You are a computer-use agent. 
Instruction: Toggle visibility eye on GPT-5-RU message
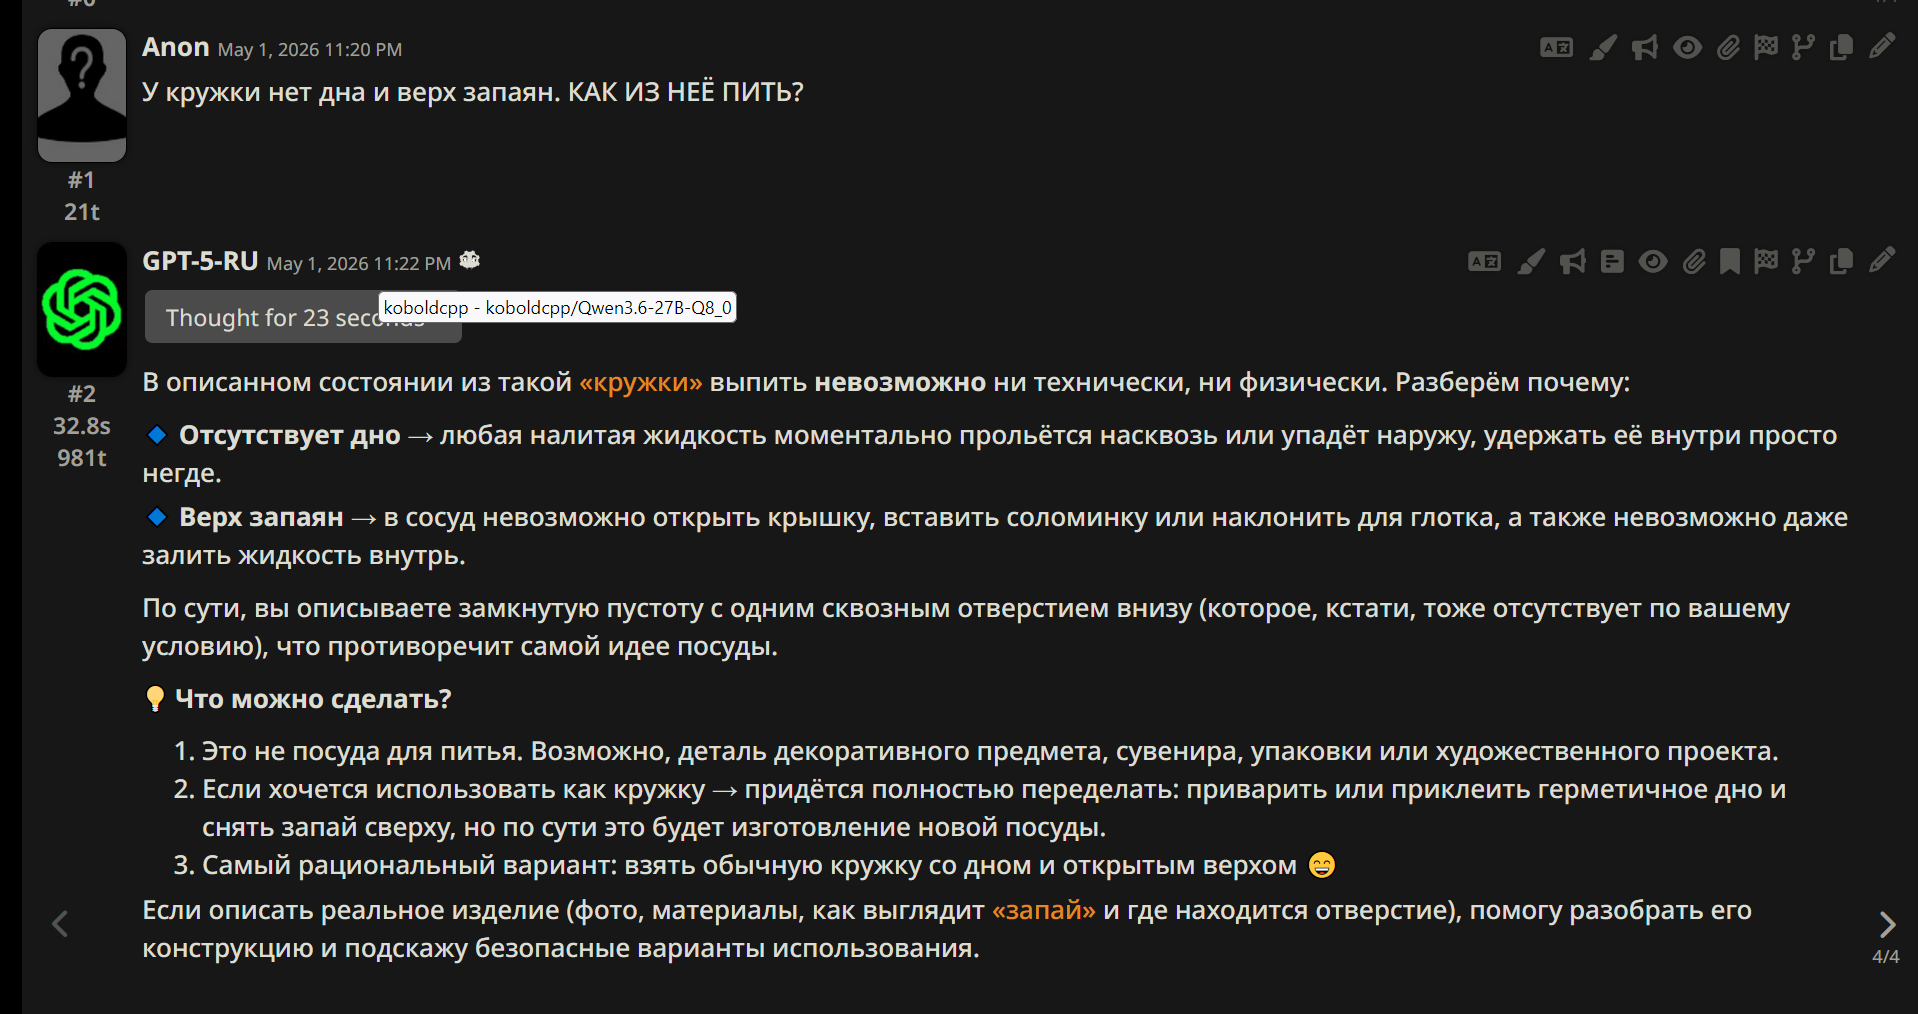1653,262
